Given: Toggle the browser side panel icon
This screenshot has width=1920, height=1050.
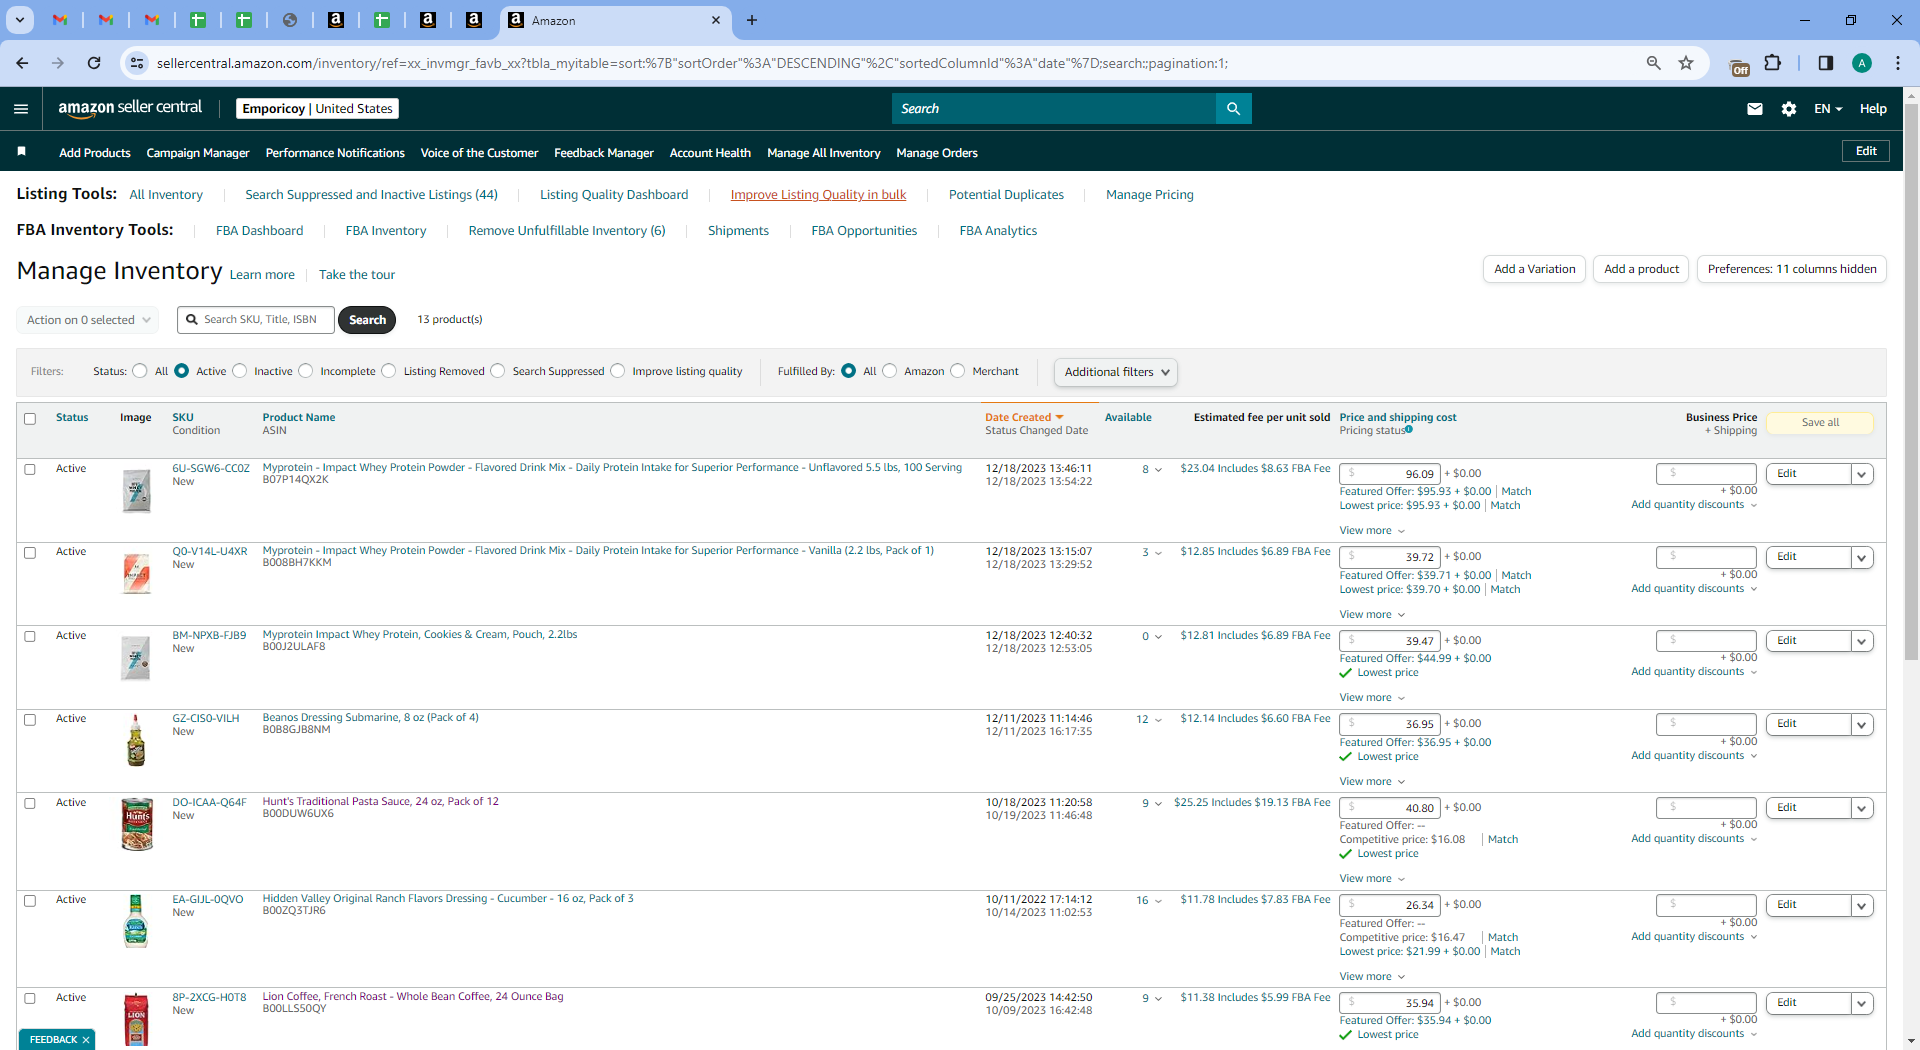Looking at the screenshot, I should pos(1825,63).
